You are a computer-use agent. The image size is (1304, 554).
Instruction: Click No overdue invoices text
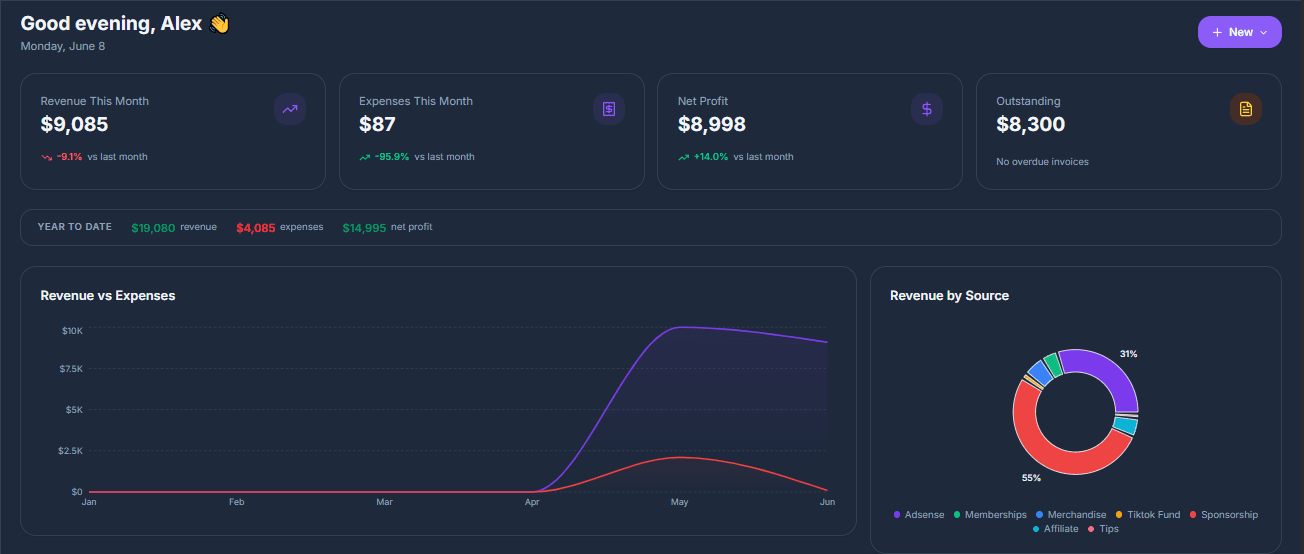pos(1043,162)
